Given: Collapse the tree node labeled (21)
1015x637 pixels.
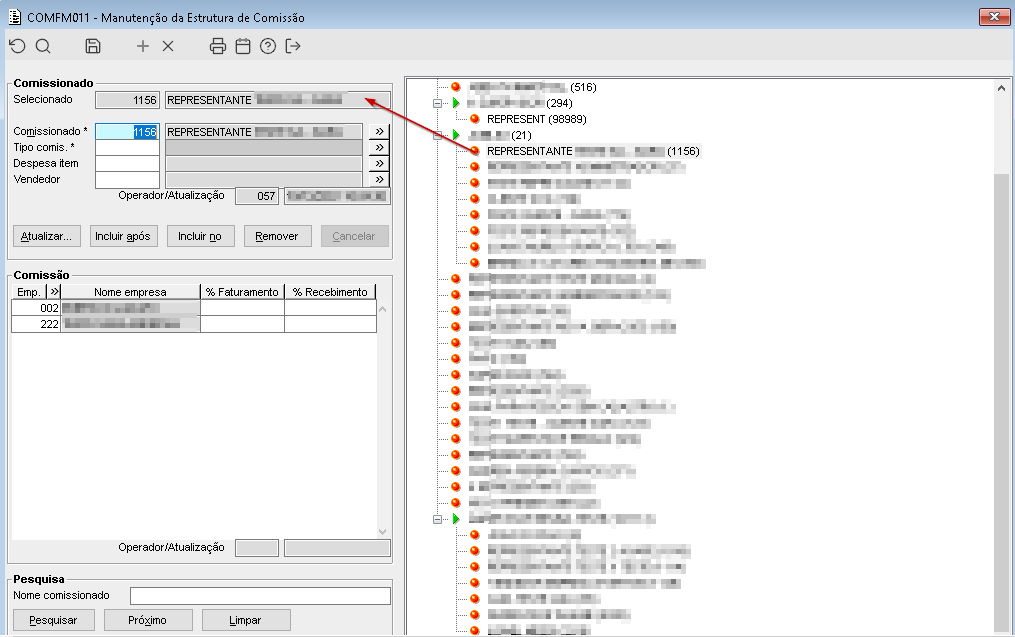Looking at the screenshot, I should pos(438,135).
